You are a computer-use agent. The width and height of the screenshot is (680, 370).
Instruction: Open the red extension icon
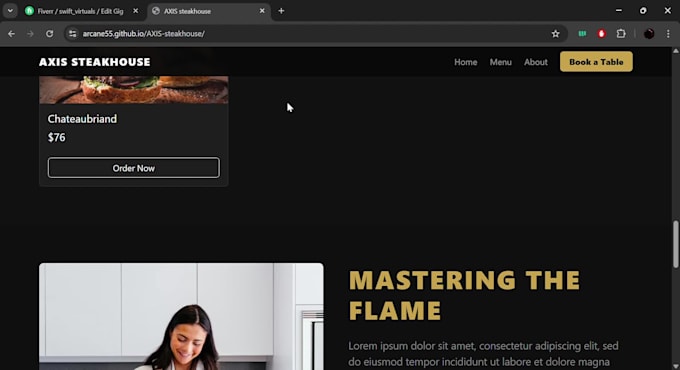601,33
